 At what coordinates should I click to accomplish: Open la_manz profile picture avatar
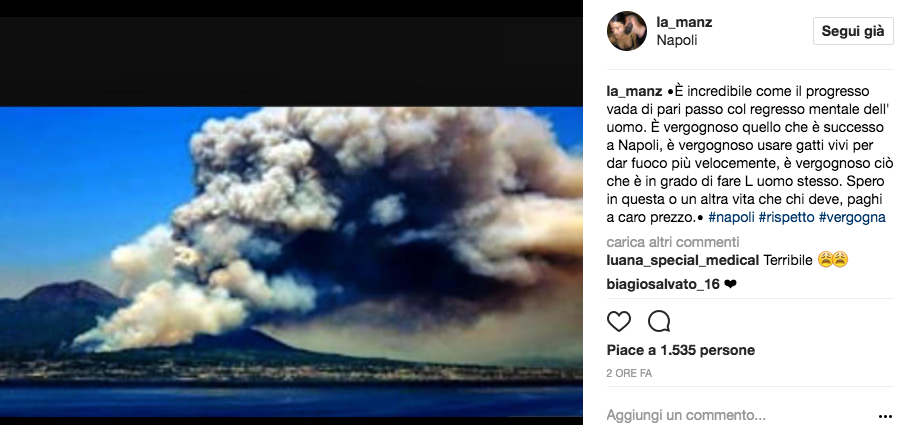click(x=627, y=31)
